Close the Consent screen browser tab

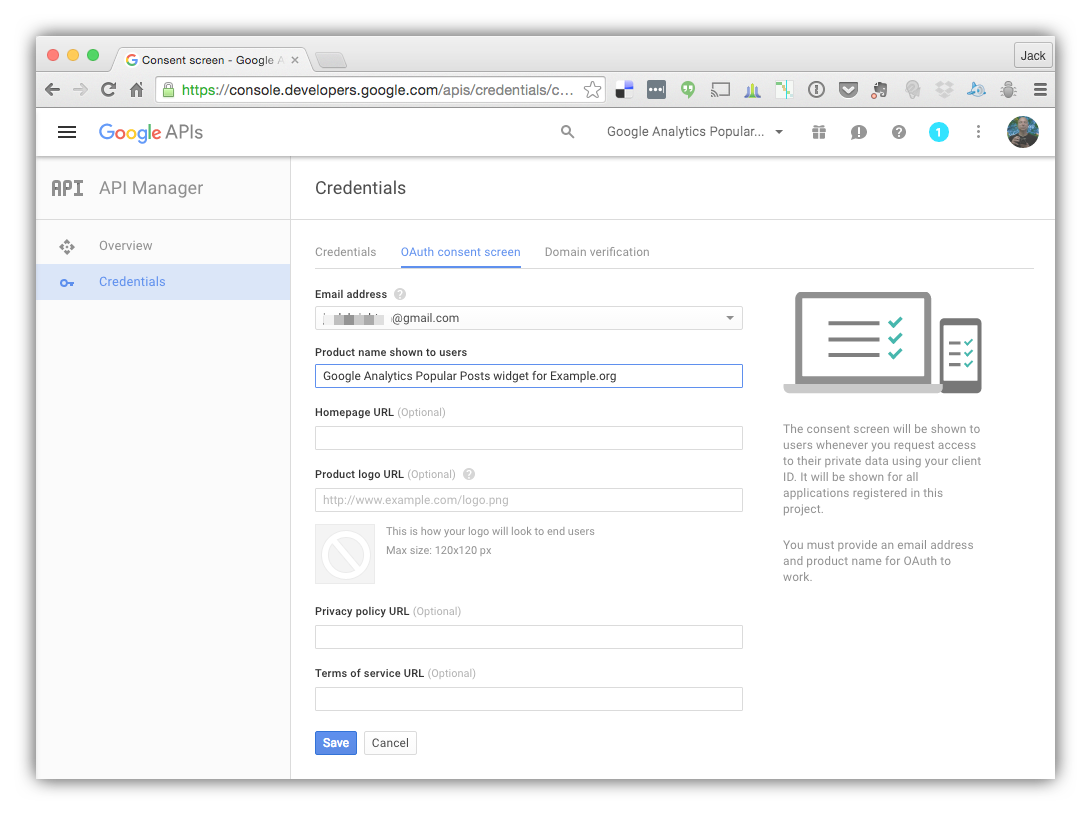tap(295, 60)
